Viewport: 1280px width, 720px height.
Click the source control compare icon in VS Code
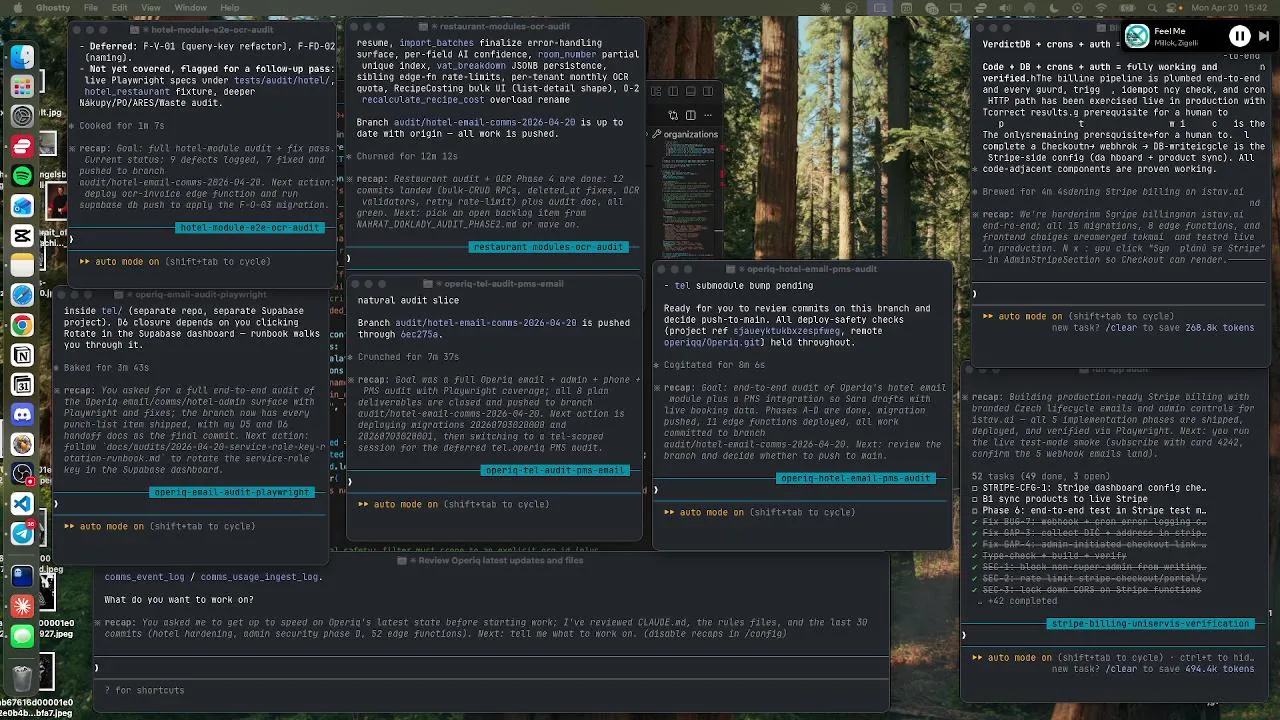(x=674, y=115)
